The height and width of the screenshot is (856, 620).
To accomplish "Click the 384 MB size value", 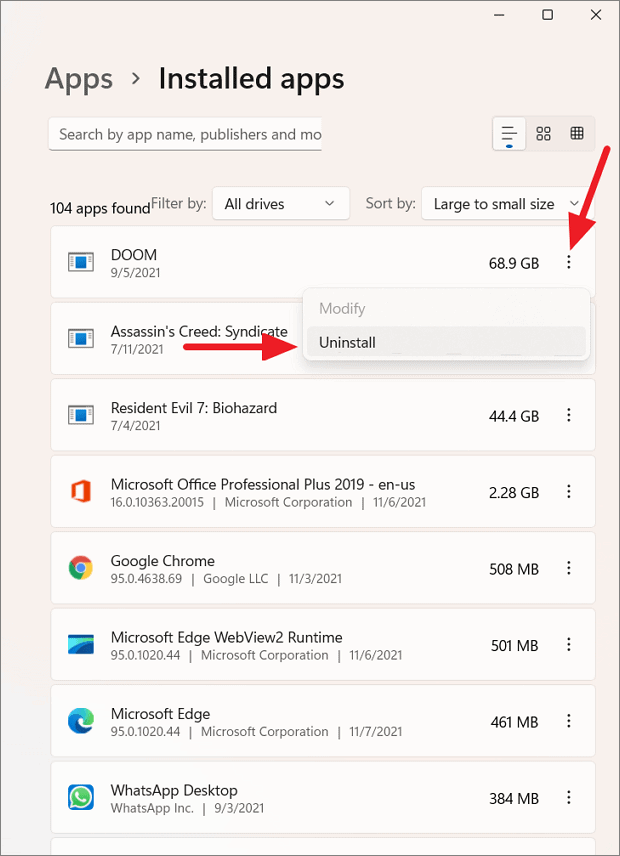I will click(x=514, y=798).
